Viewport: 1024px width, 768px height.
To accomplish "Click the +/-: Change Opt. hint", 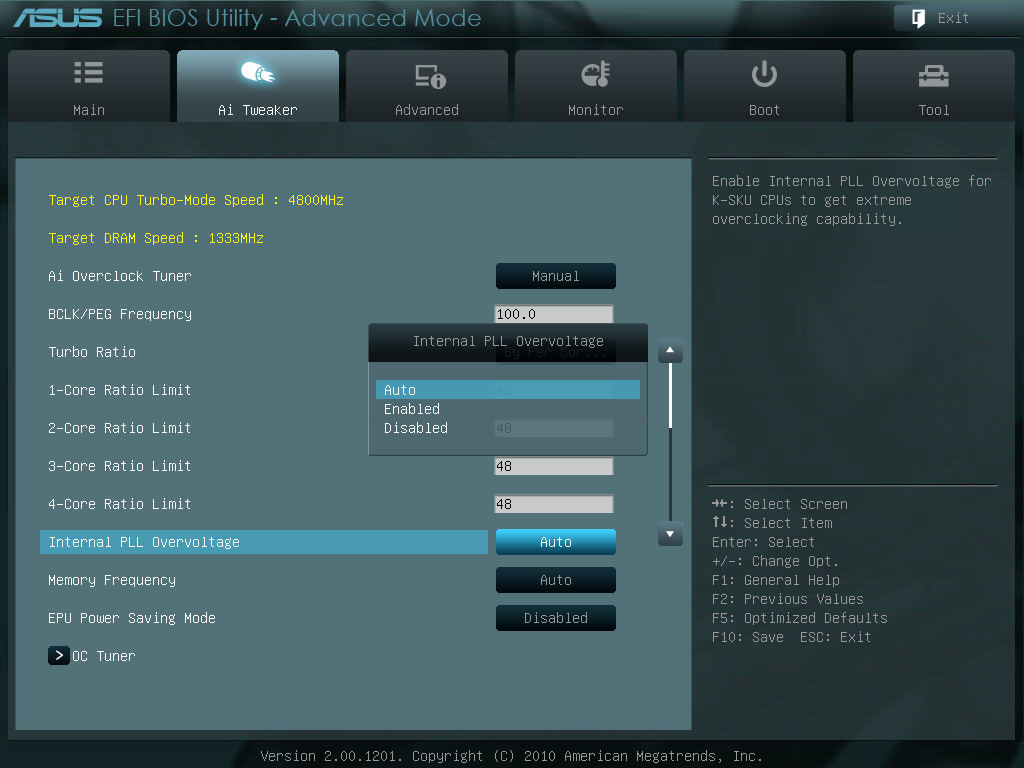I will (775, 561).
